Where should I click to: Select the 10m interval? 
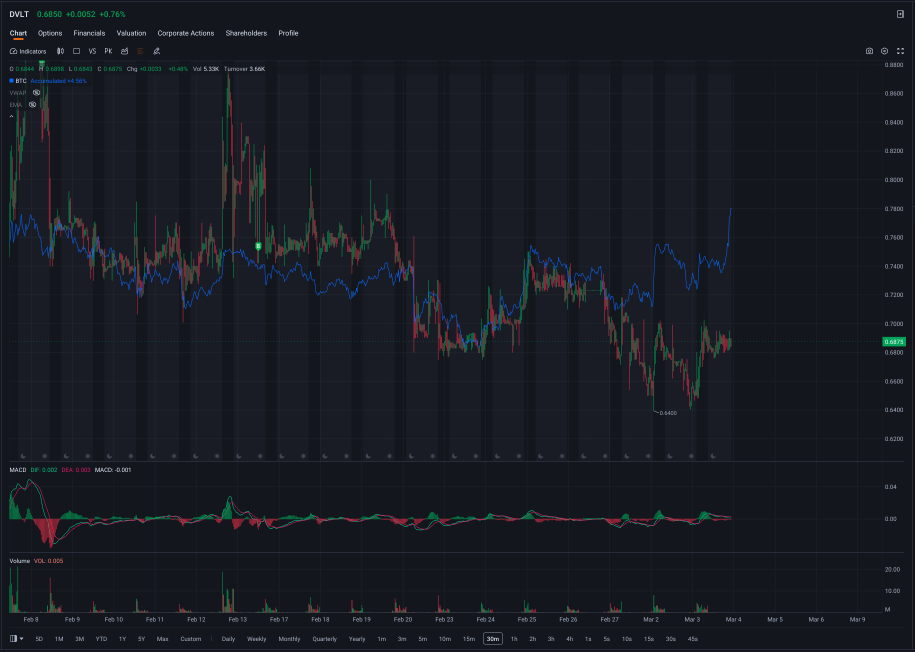445,639
